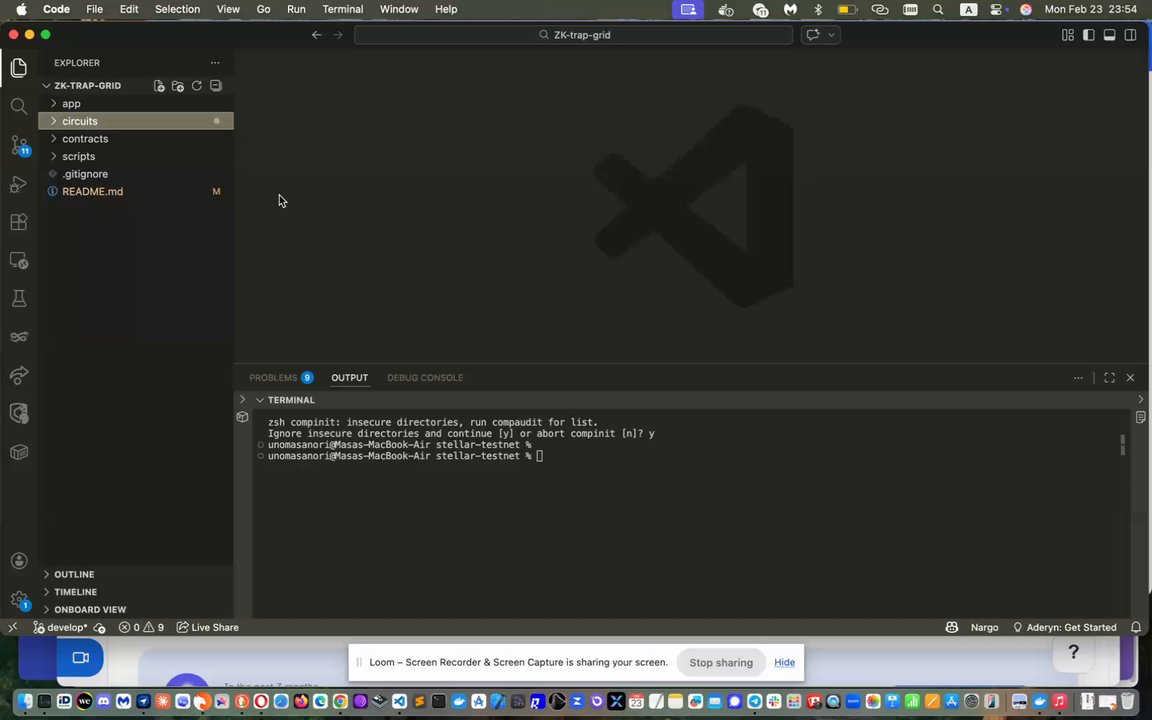Screen dimensions: 1152x720
Task: Open Run and Debug view
Action: [x=18, y=184]
